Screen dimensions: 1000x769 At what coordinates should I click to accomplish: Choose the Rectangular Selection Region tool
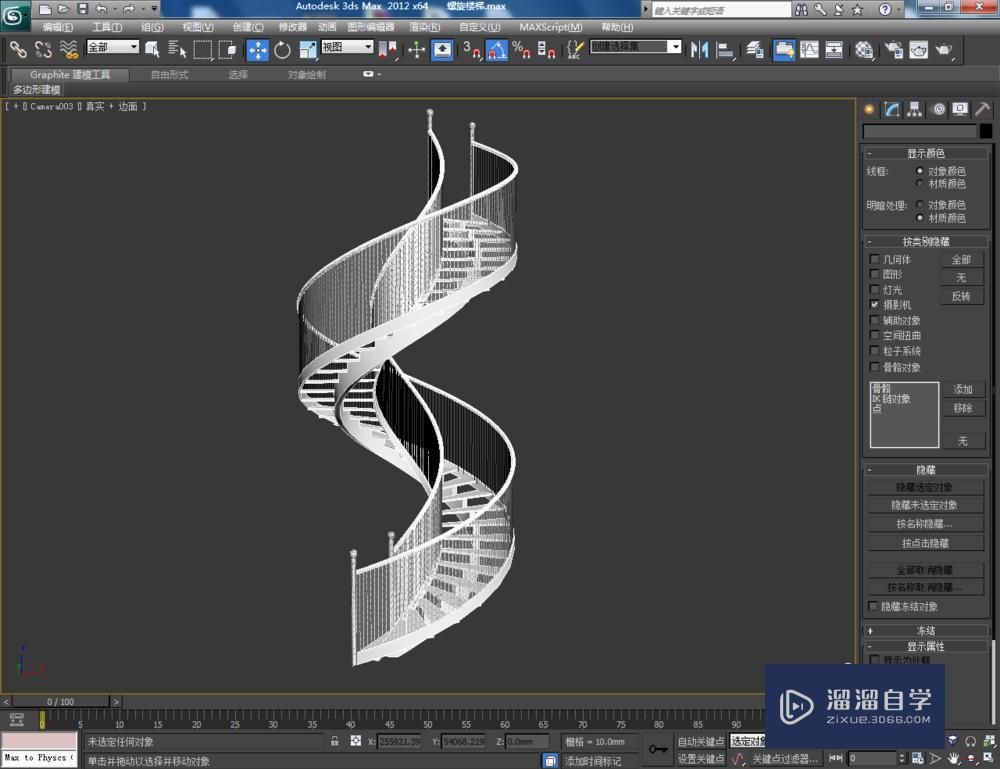(x=203, y=49)
